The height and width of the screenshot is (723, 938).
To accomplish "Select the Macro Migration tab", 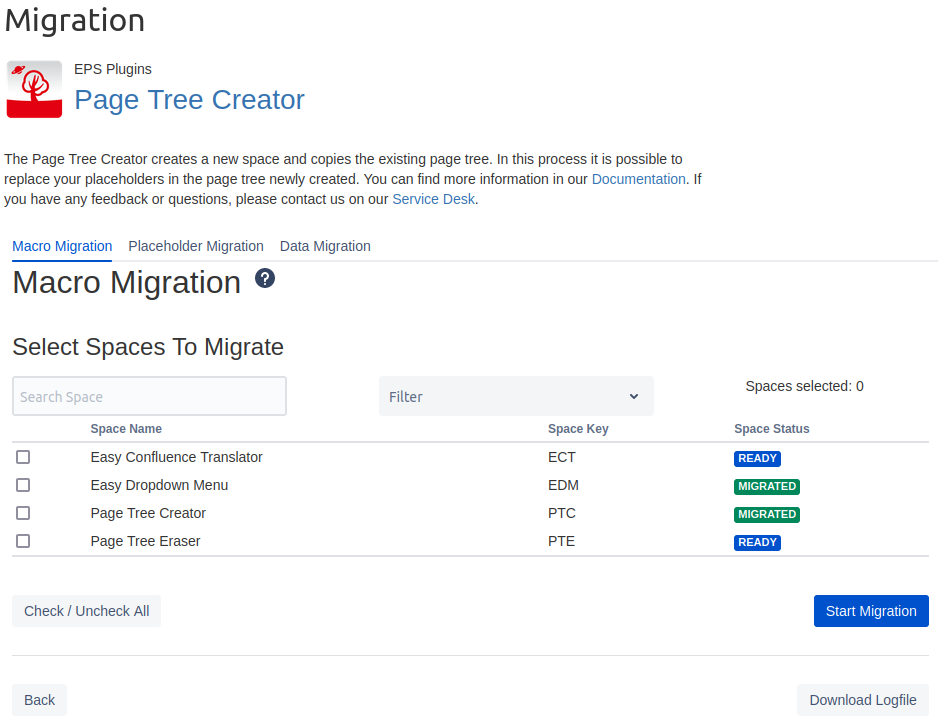I will pyautogui.click(x=62, y=246).
